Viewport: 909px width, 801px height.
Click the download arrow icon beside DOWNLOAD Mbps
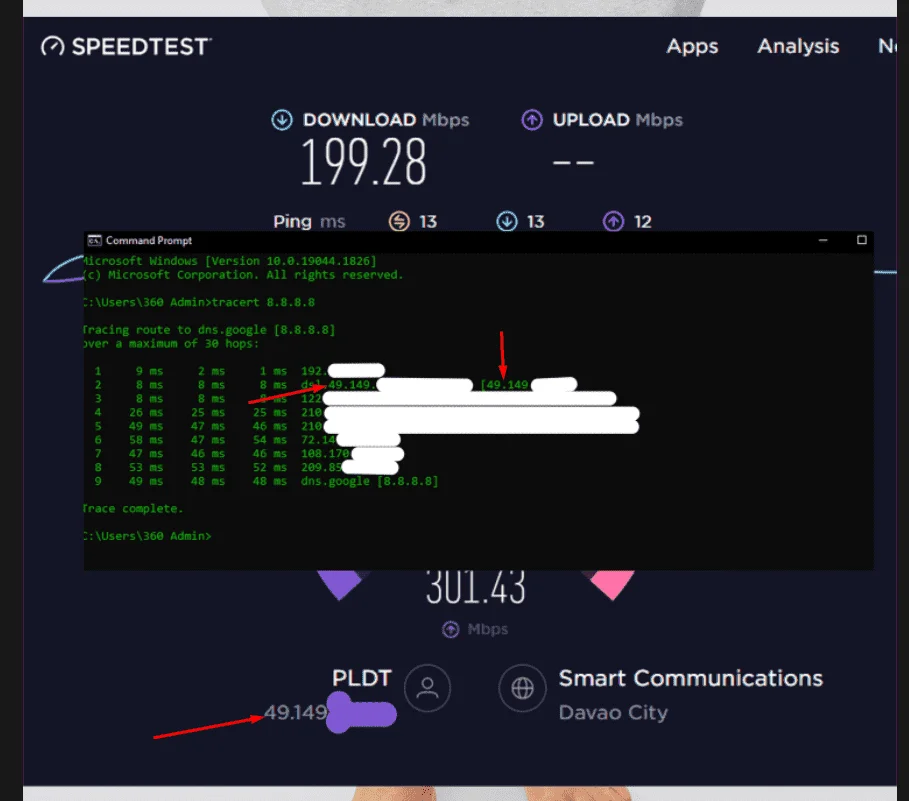pos(282,120)
